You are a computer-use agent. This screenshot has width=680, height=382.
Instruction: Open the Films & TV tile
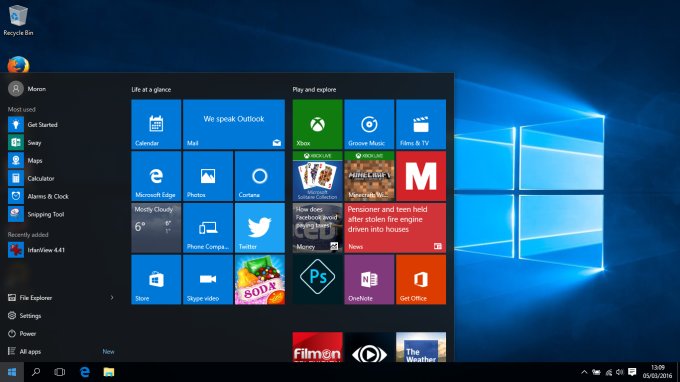click(421, 124)
